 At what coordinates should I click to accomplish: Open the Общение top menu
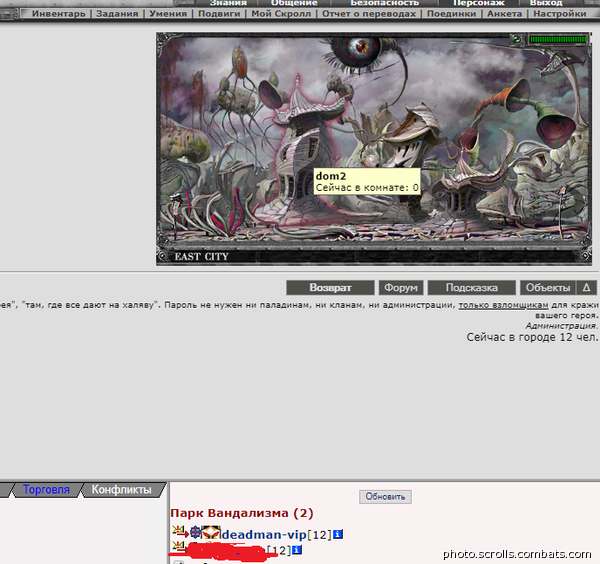click(294, 3)
